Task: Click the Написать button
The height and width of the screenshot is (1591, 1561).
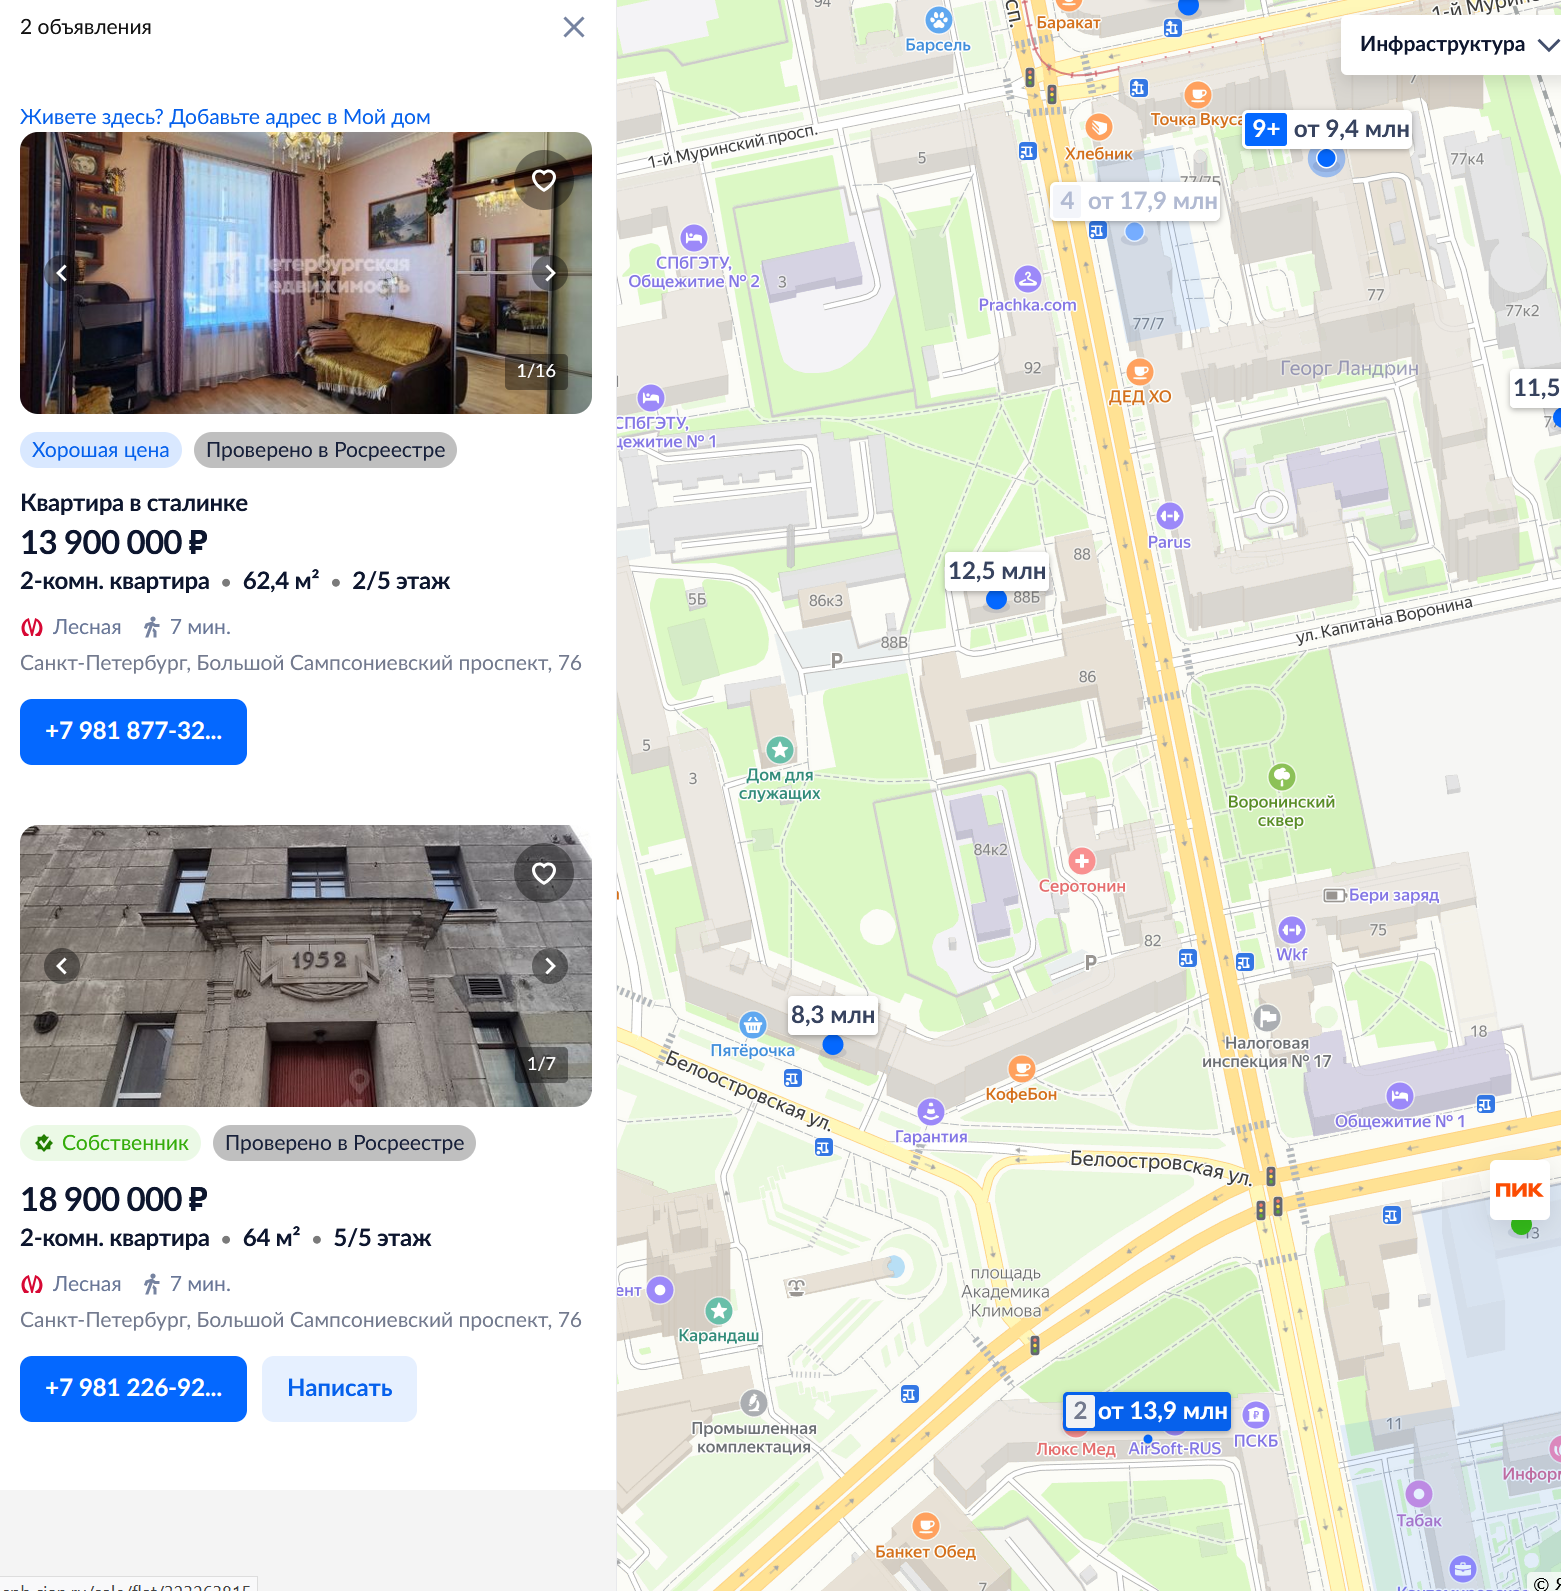Action: point(339,1389)
